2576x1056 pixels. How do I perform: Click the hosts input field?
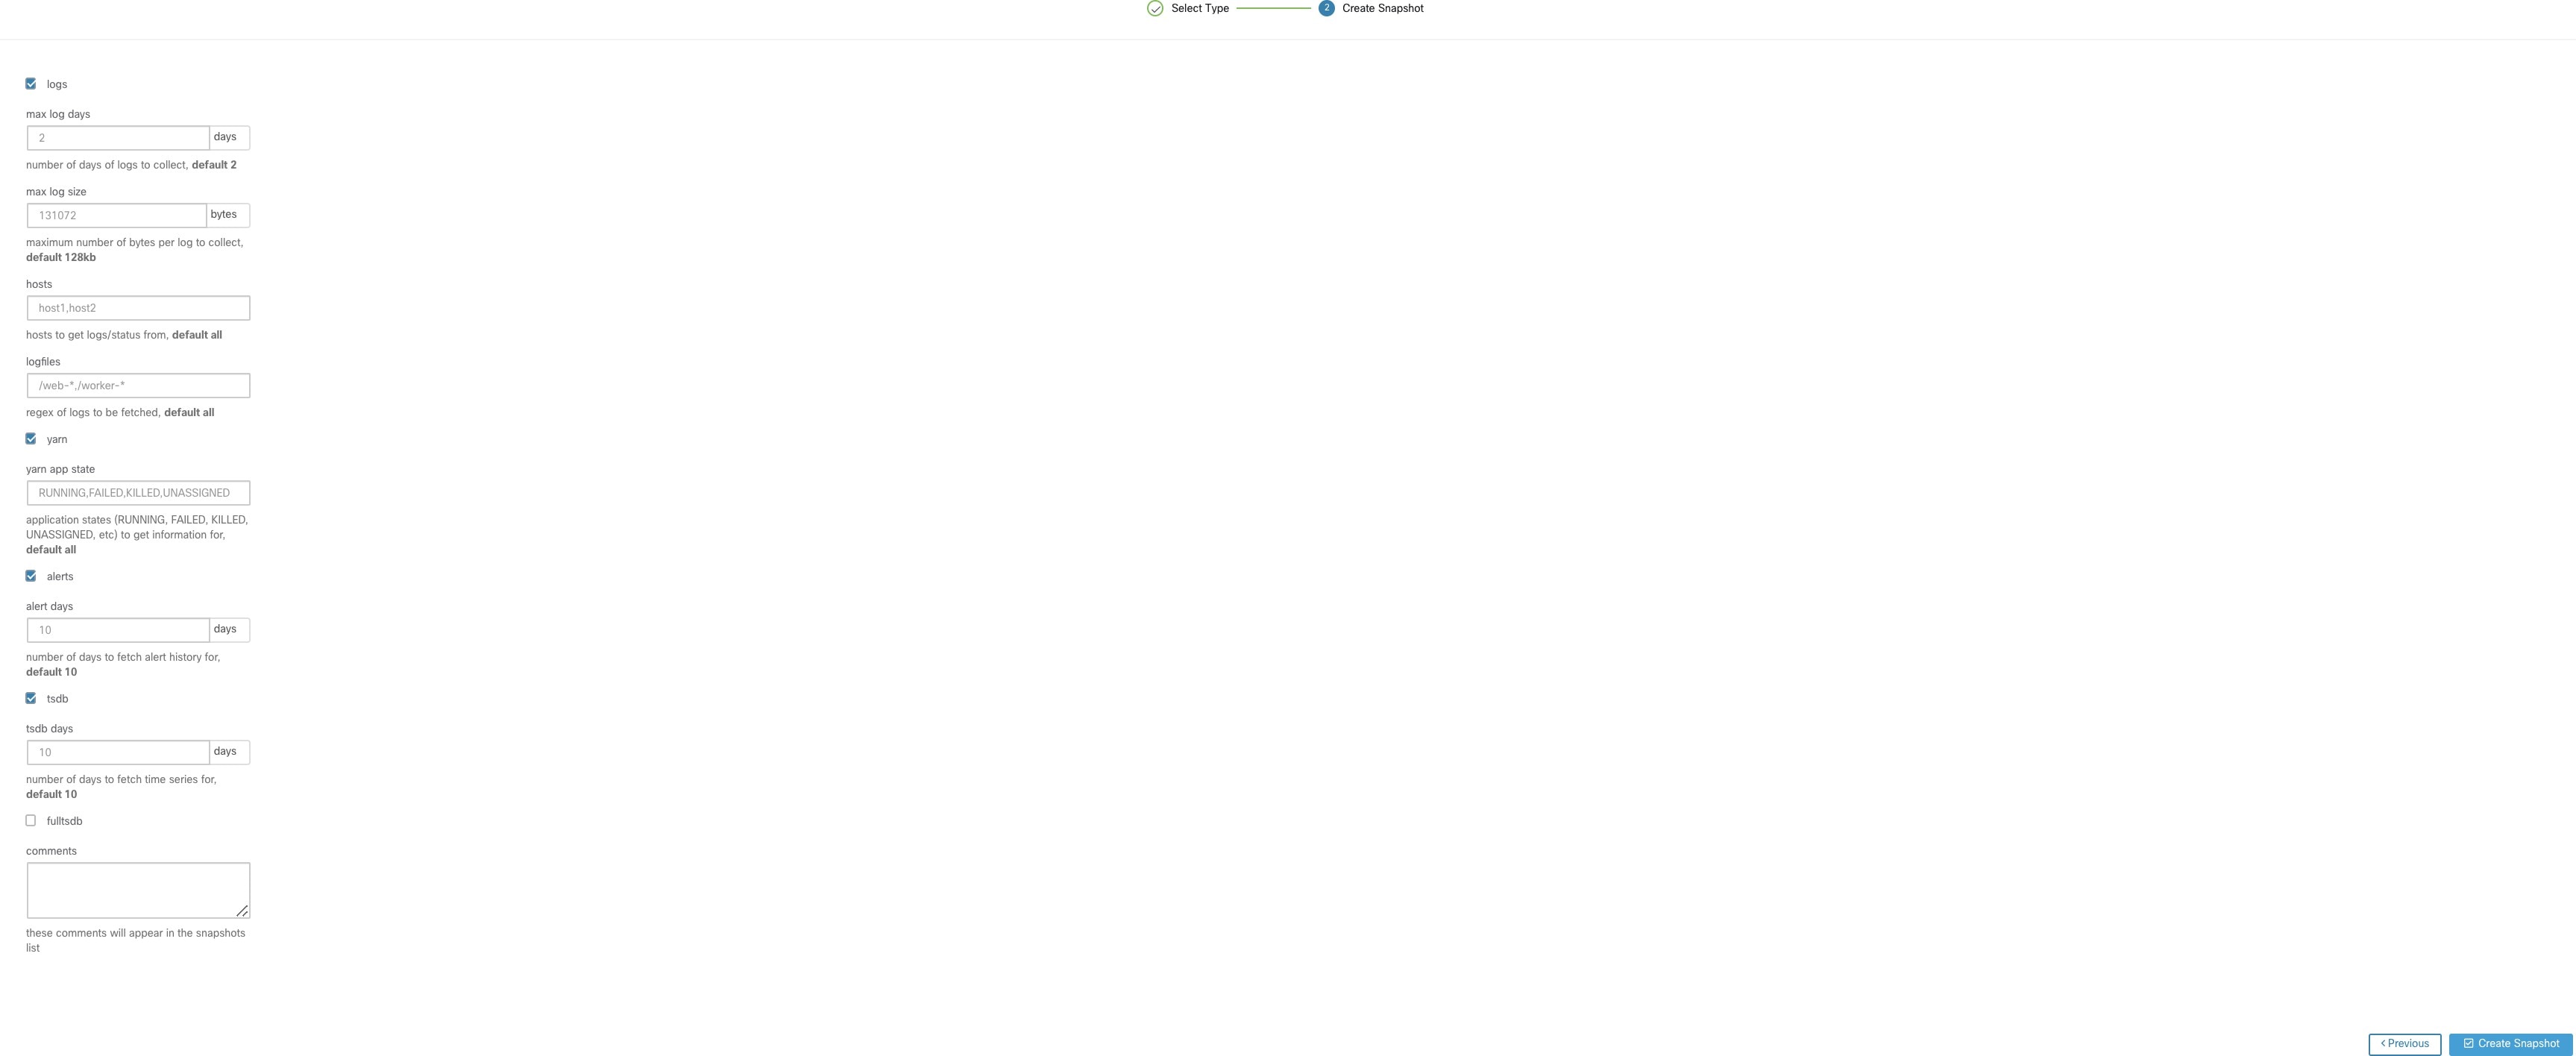tap(138, 309)
